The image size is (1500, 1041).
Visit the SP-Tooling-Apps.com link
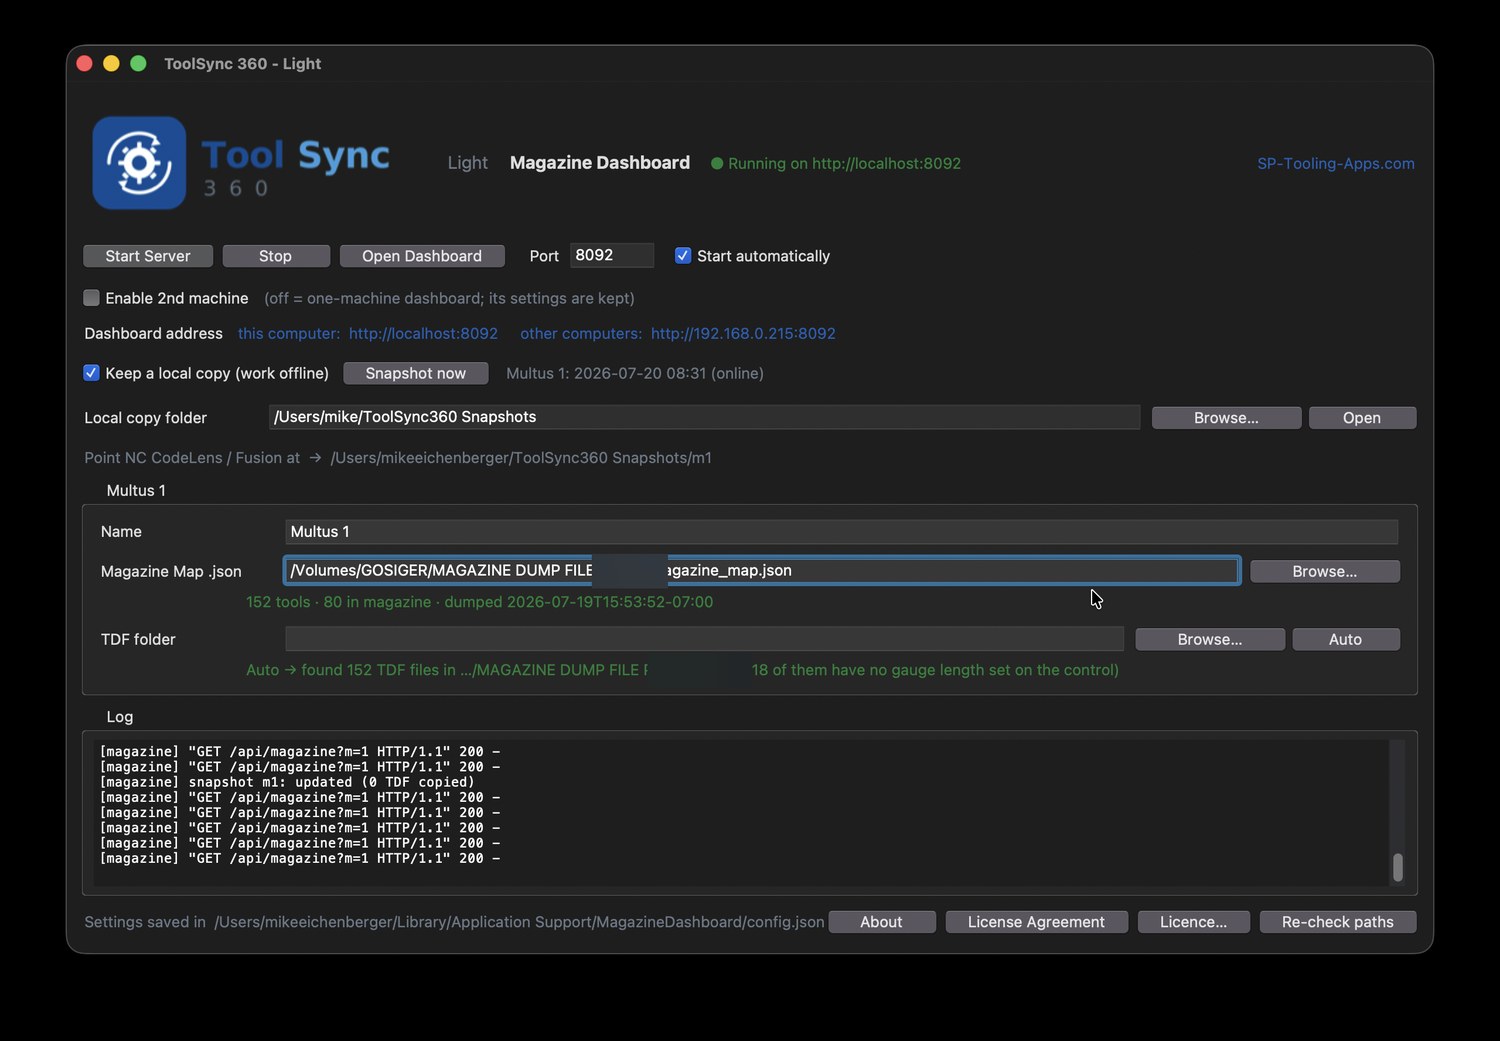[x=1336, y=164]
